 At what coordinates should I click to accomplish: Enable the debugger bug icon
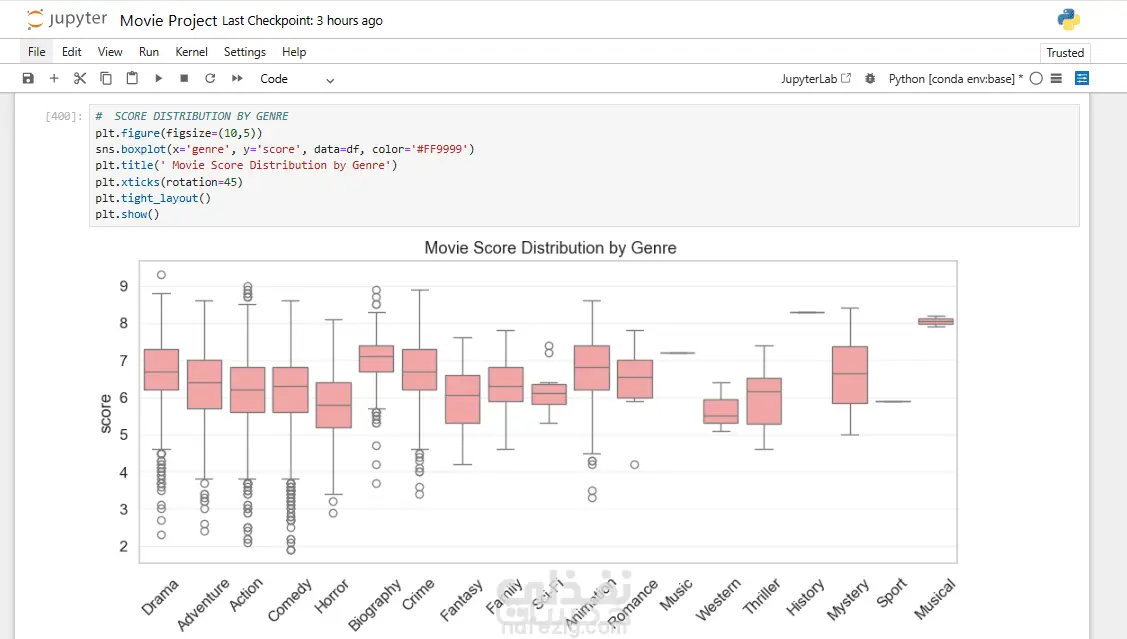tap(870, 78)
